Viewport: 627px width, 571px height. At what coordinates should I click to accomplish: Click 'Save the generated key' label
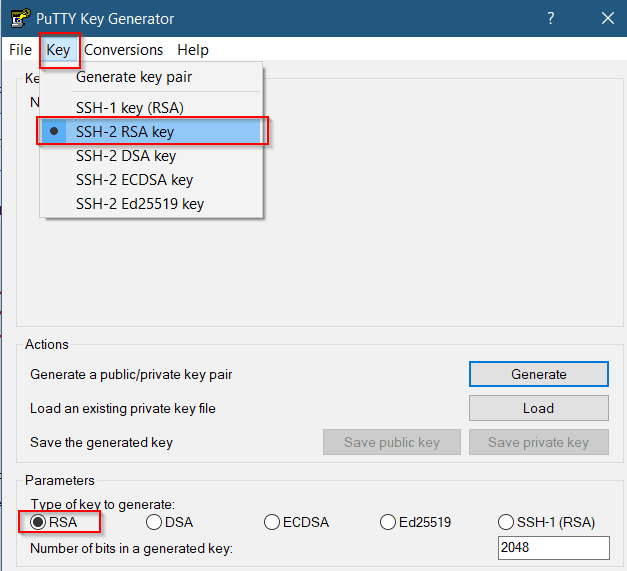click(x=102, y=443)
